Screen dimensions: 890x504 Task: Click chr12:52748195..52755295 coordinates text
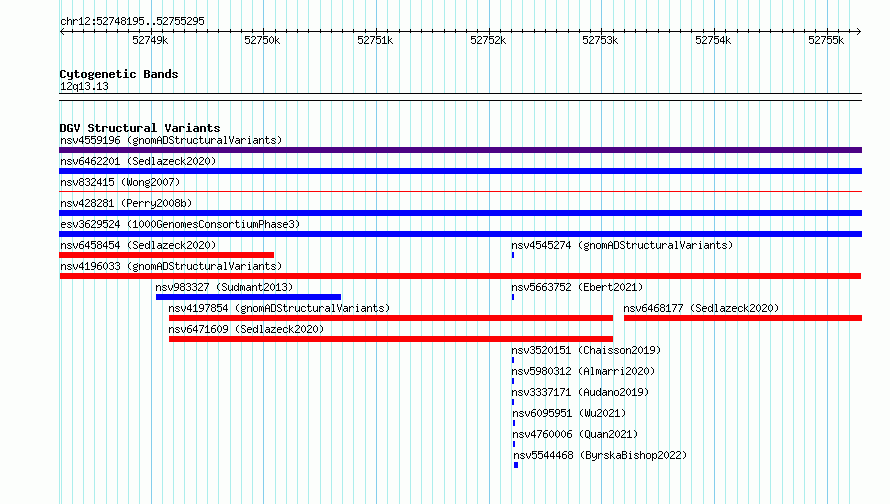(132, 21)
